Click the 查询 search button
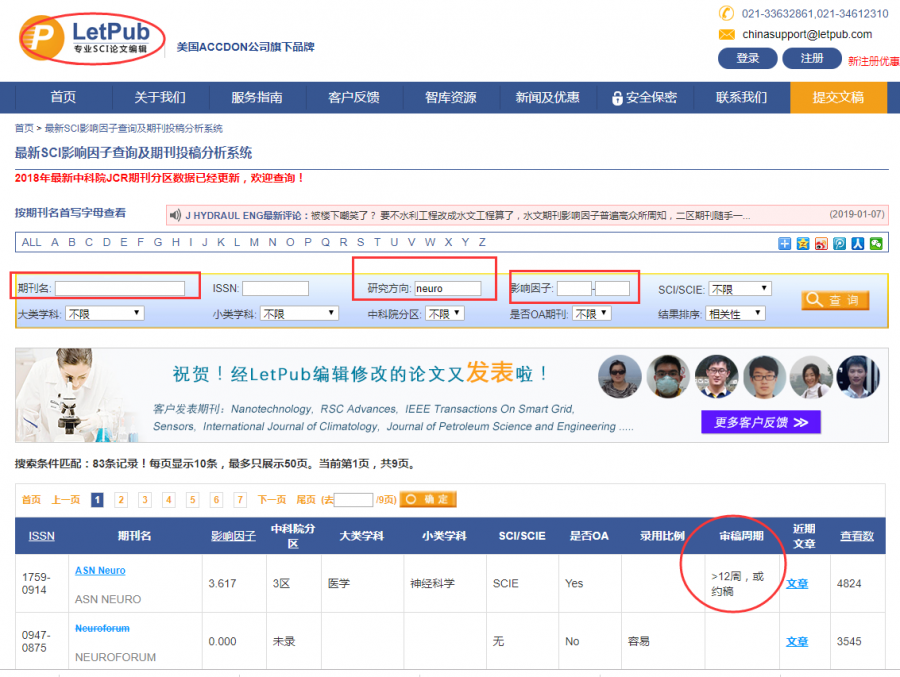This screenshot has height=677, width=900. [835, 300]
